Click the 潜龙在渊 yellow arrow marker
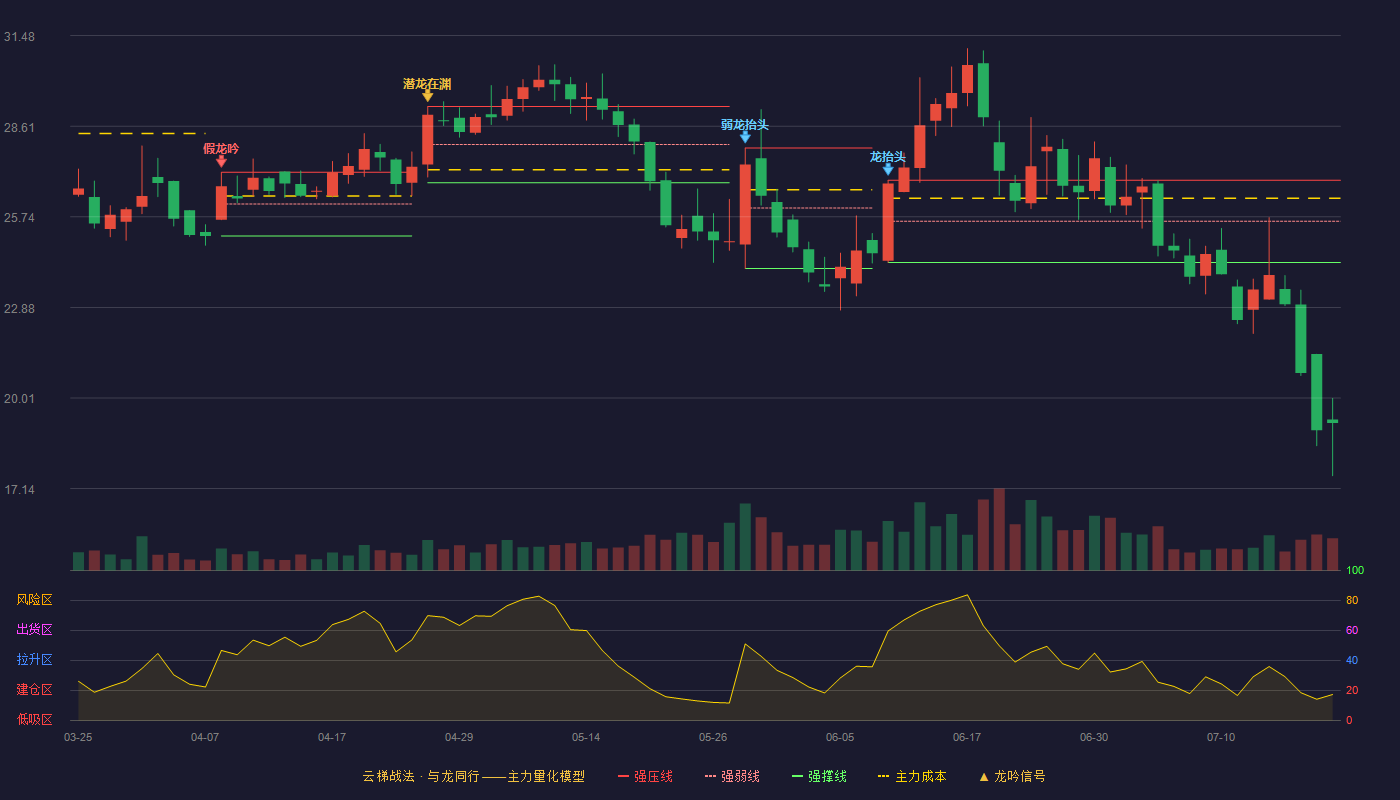Screen dimensions: 1400x800 (x=427, y=96)
